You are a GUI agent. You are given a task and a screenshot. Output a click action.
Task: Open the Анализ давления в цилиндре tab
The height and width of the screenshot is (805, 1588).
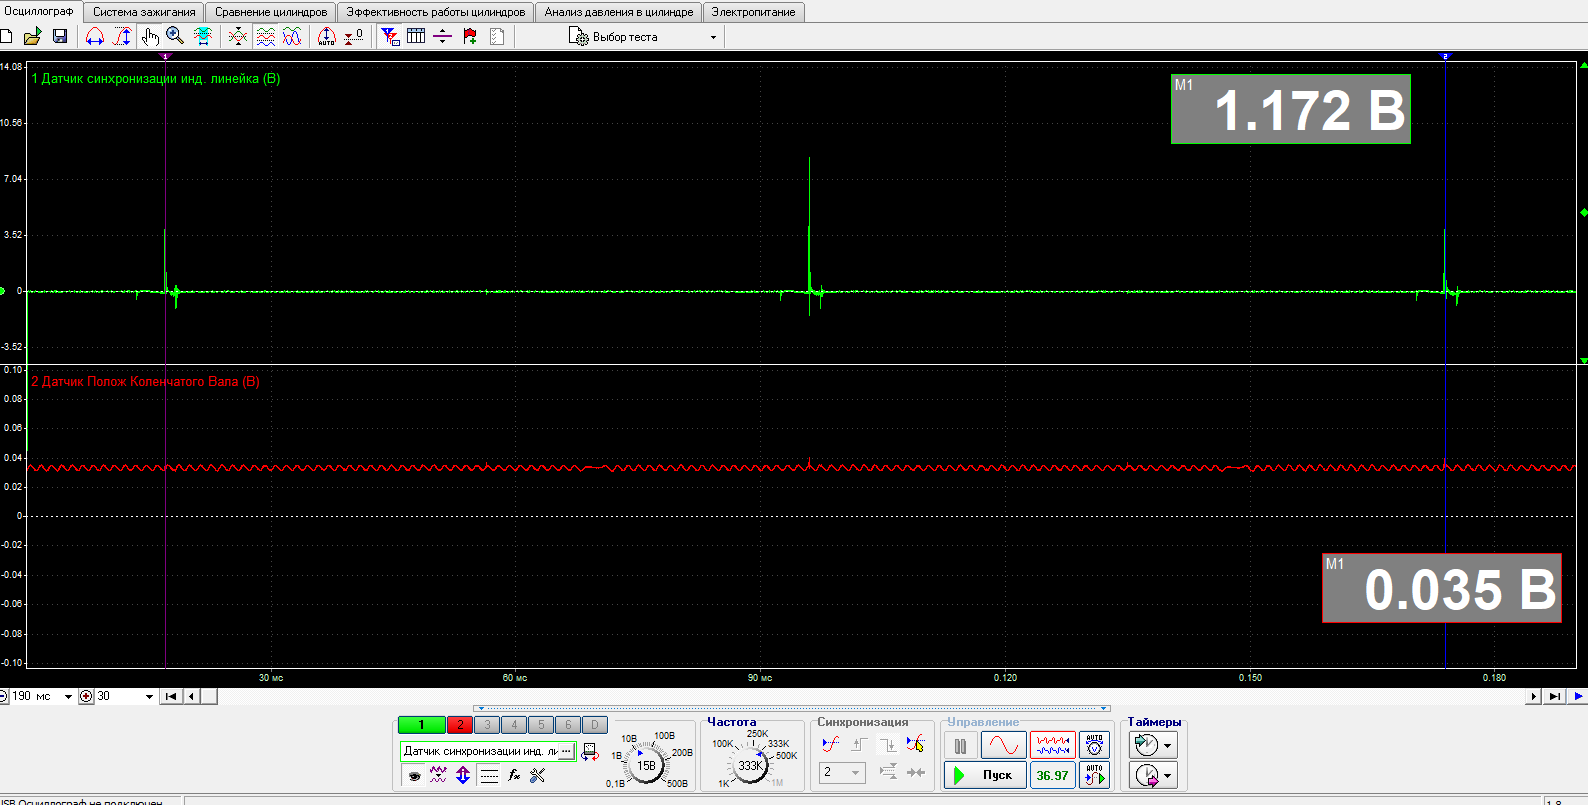pos(619,12)
